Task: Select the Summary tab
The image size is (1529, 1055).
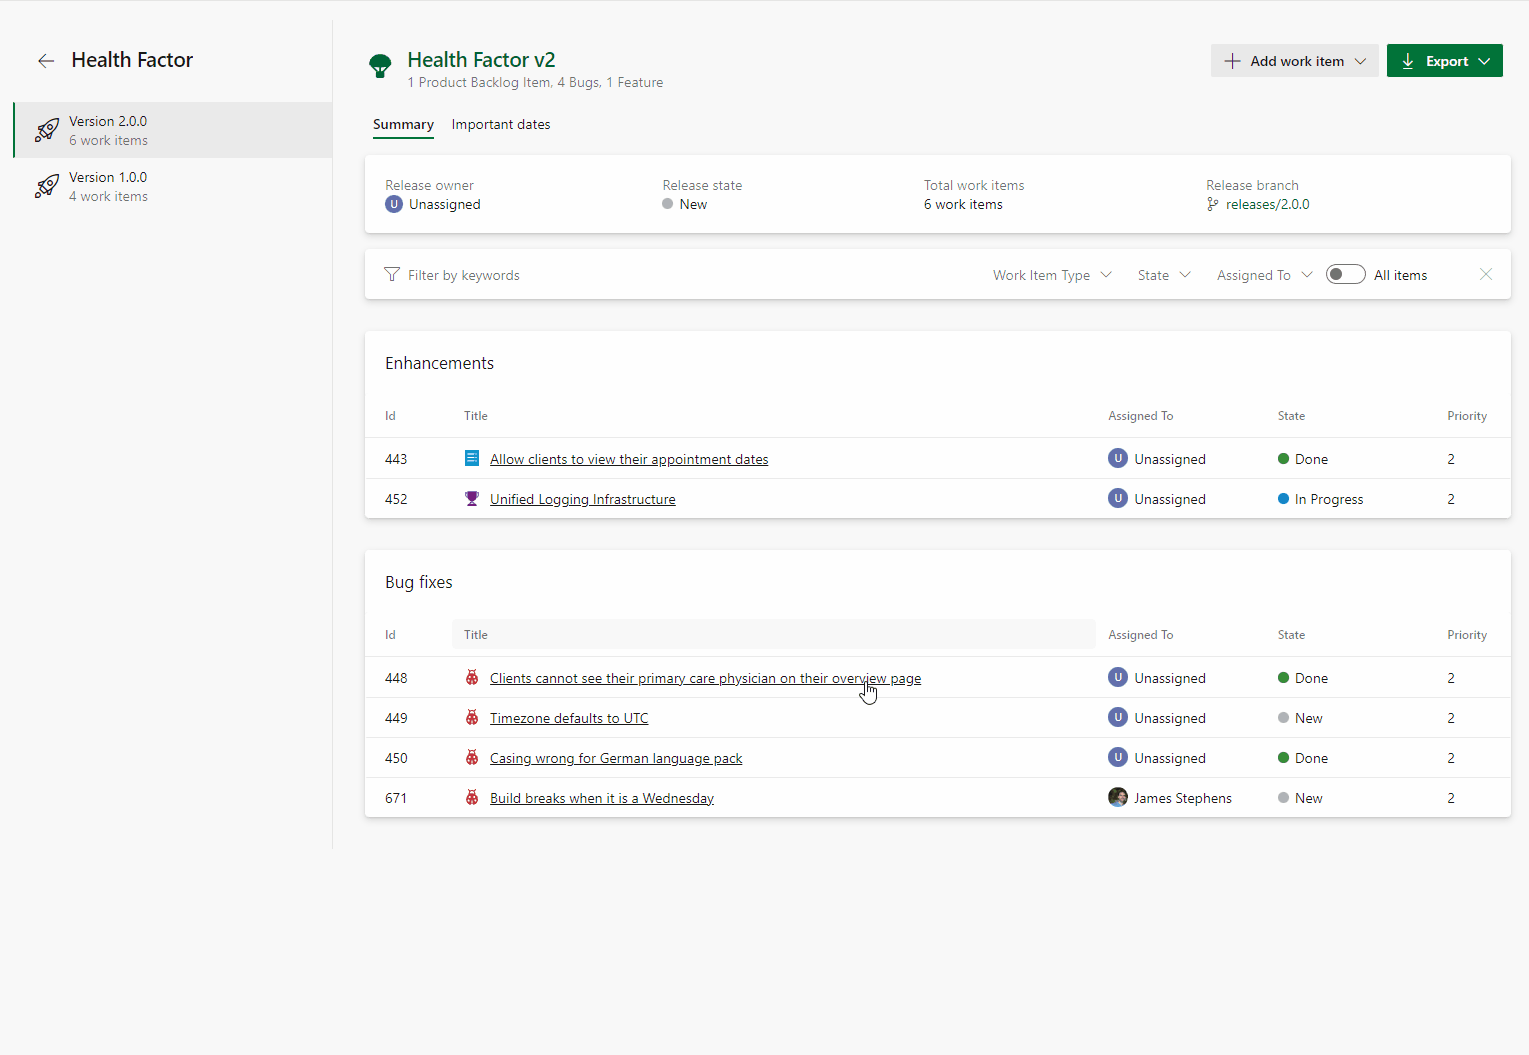Action: click(x=403, y=124)
